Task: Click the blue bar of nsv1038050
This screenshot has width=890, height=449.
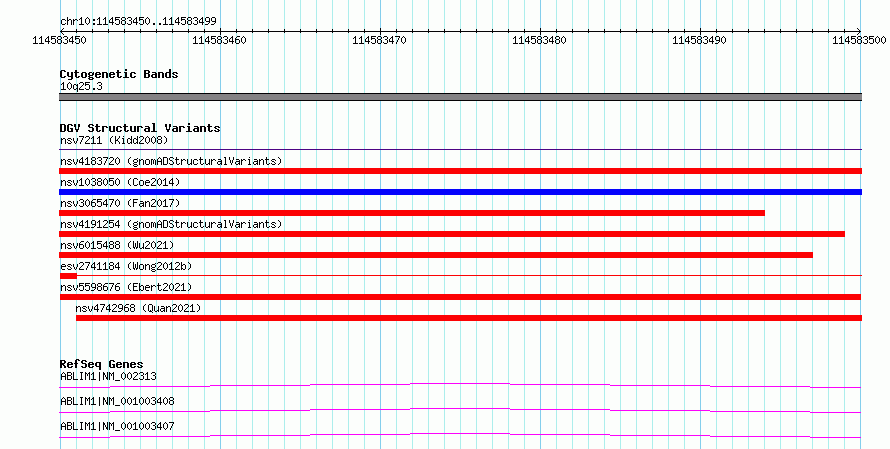Action: [x=460, y=192]
